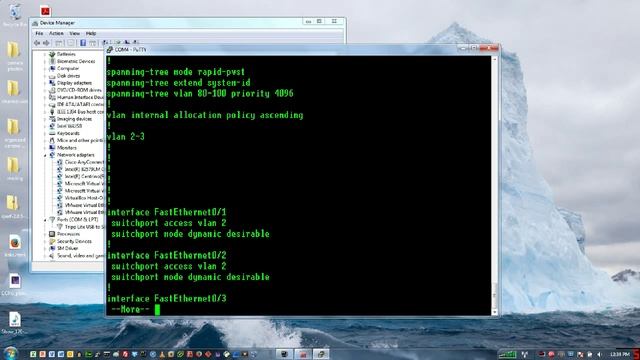Click the taskbar clock showing 12:38 PM
Image resolution: width=640 pixels, height=360 pixels.
(x=620, y=354)
